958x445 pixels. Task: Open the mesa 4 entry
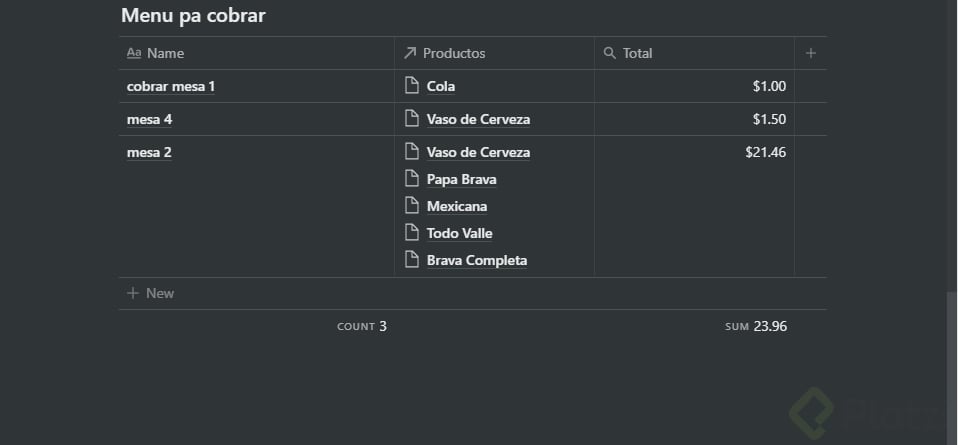(149, 119)
